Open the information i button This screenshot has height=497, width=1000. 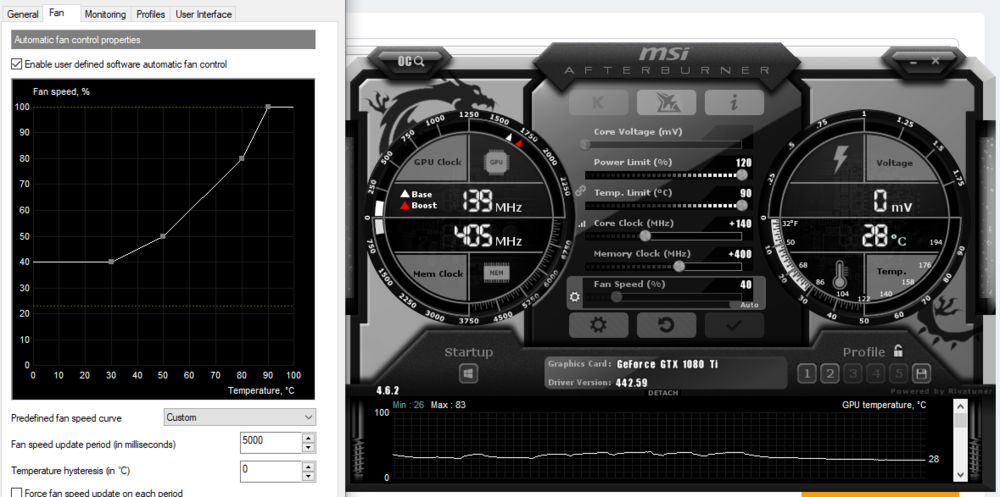click(x=734, y=103)
